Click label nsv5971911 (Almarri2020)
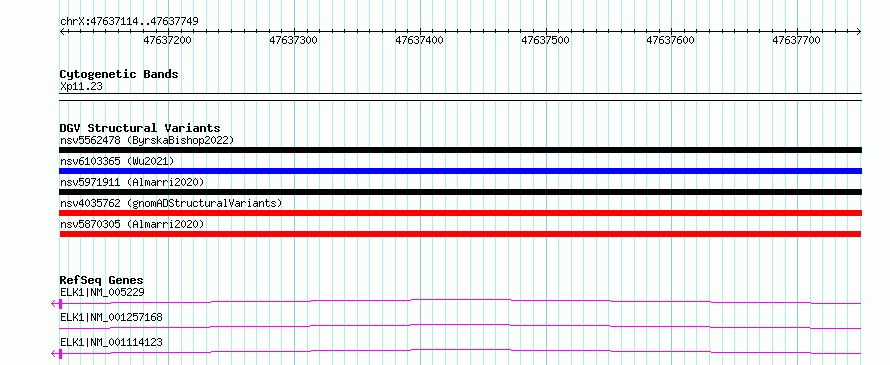Screen dimensions: 890x365 point(132,182)
